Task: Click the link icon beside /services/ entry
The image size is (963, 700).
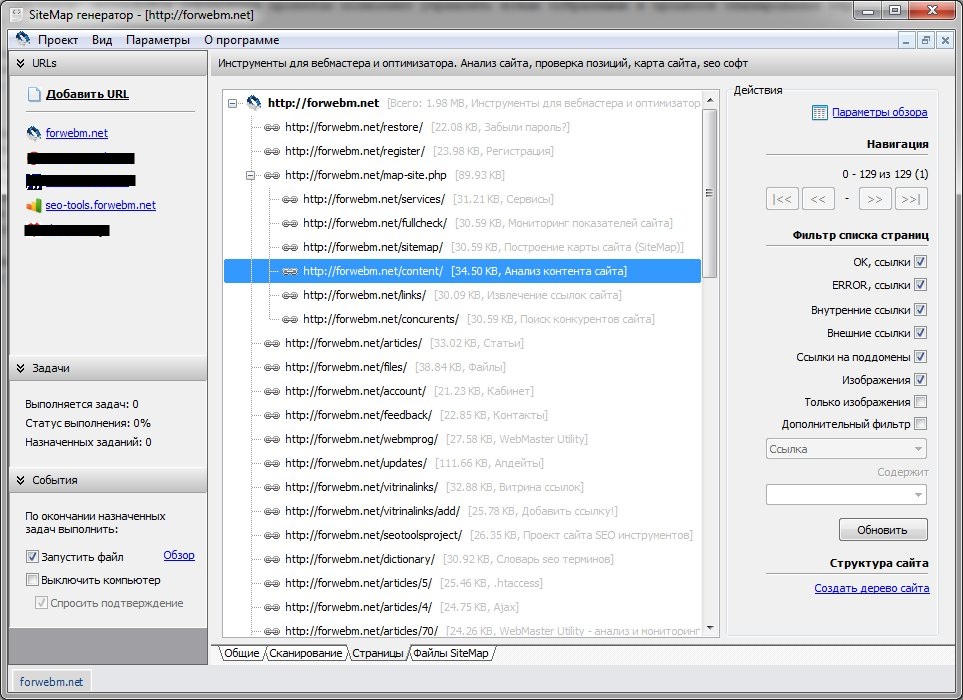Action: click(290, 199)
